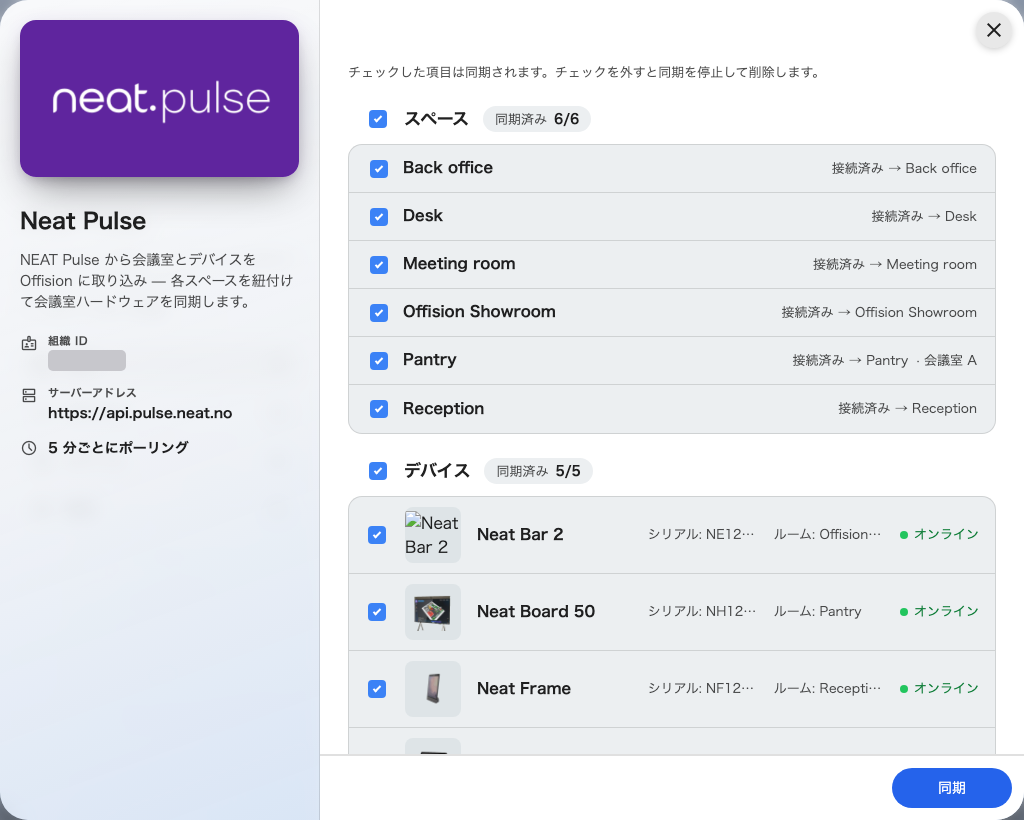Click 接続済み → Back office status
This screenshot has height=820, width=1024.
tap(904, 168)
